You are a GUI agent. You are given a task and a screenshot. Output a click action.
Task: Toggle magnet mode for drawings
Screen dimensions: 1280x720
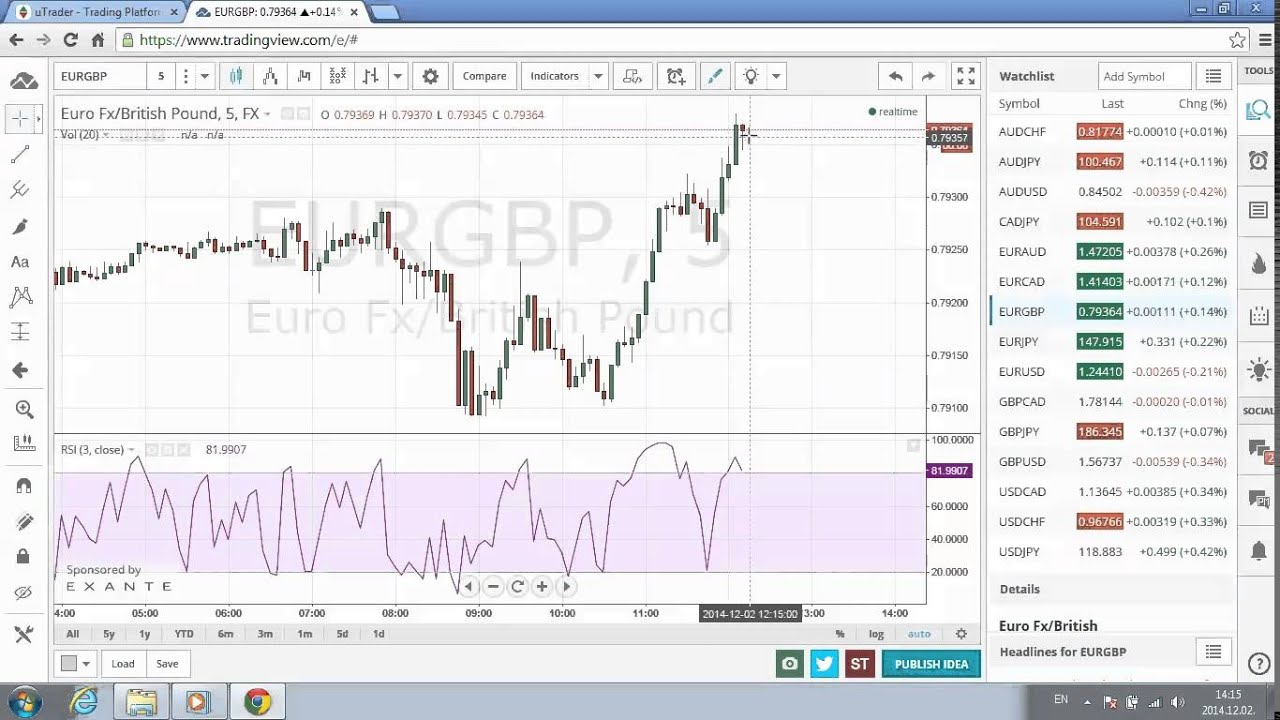coord(23,486)
